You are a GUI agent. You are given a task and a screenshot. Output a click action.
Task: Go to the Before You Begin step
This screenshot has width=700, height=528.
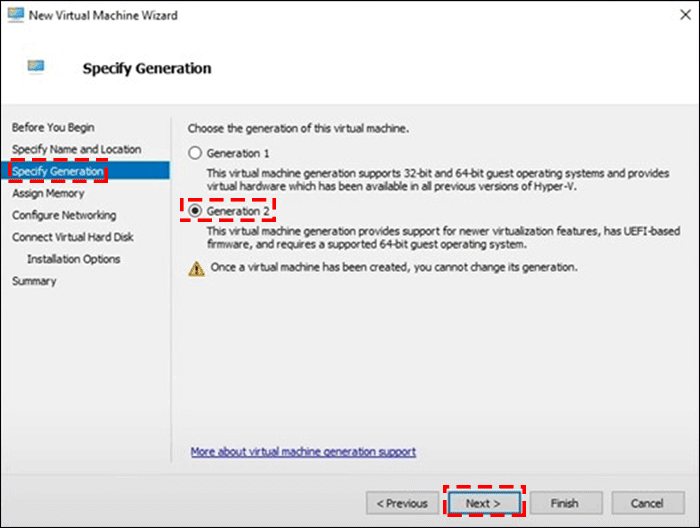click(x=53, y=127)
